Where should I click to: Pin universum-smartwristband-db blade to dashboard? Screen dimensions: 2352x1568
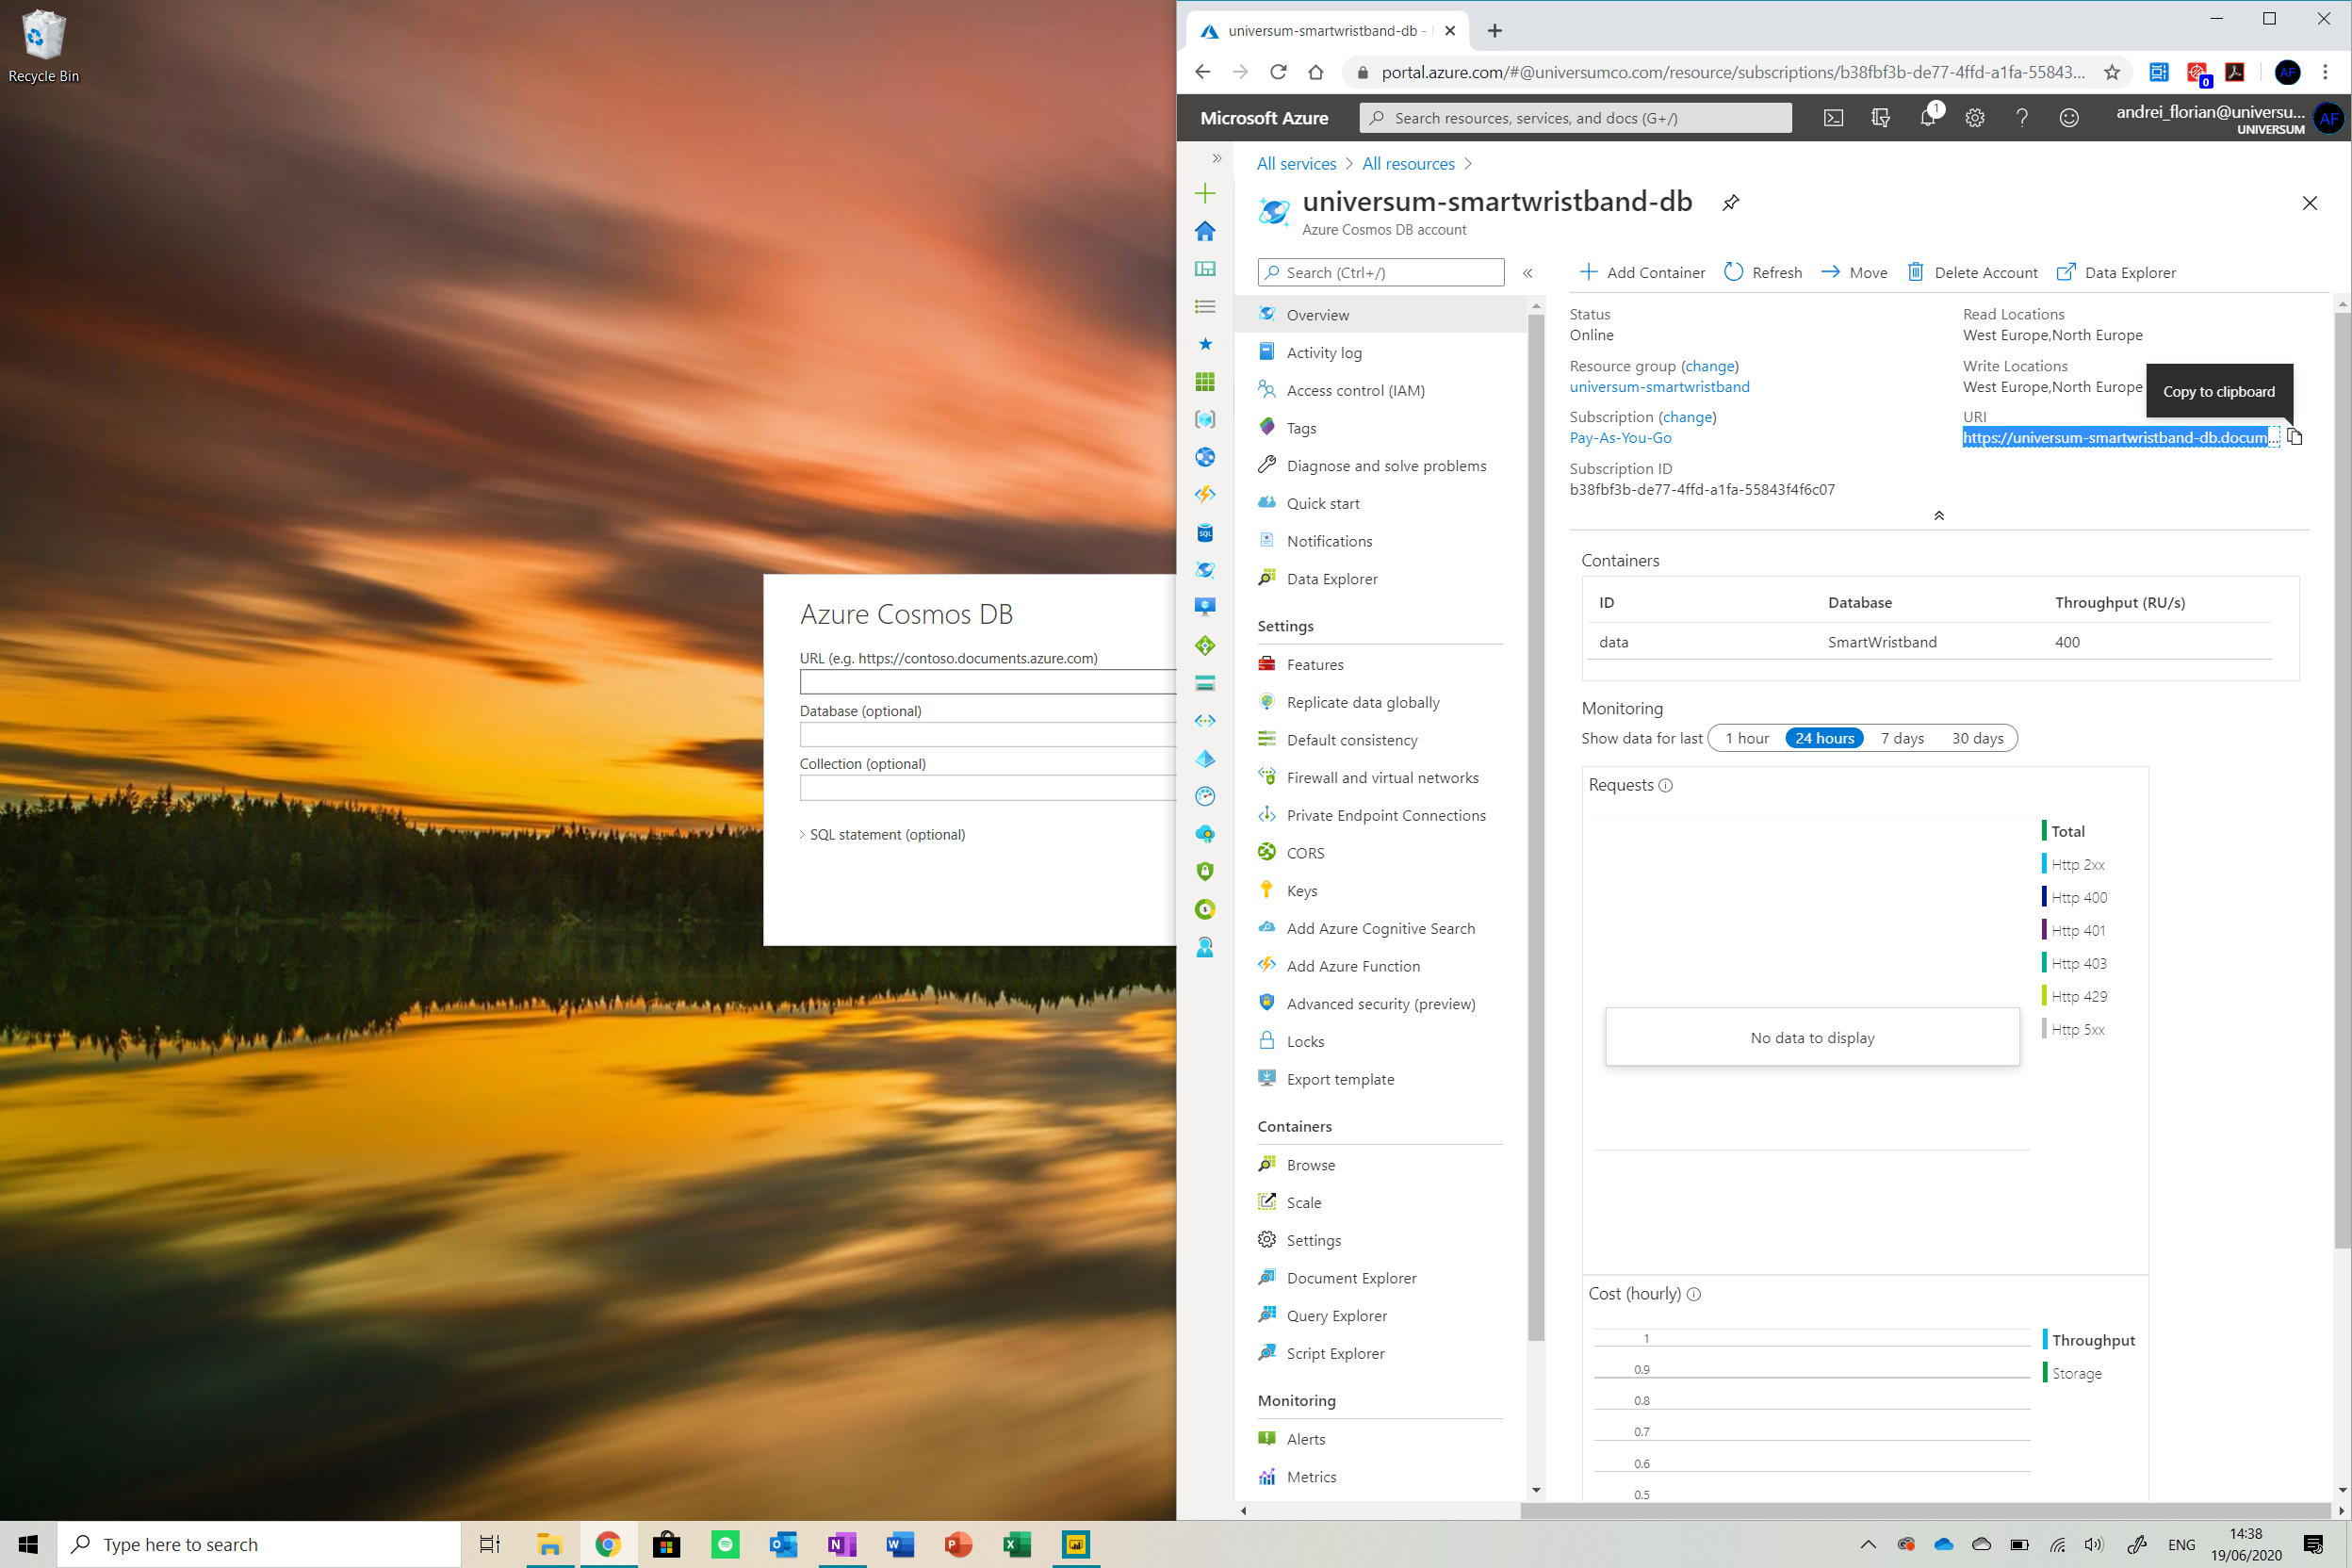point(1731,203)
